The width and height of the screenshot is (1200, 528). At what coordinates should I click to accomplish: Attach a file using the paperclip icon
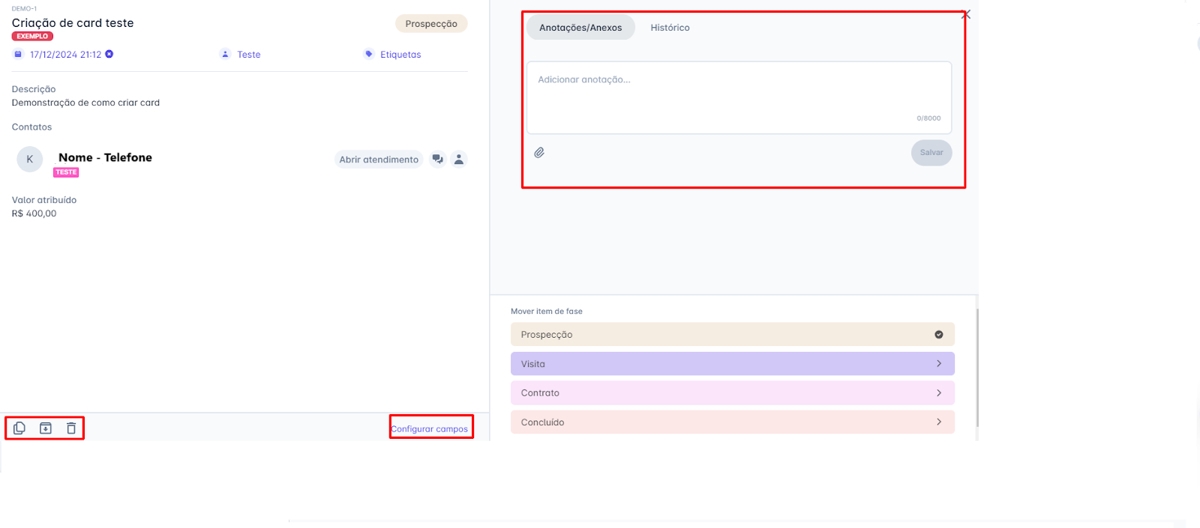coord(539,153)
